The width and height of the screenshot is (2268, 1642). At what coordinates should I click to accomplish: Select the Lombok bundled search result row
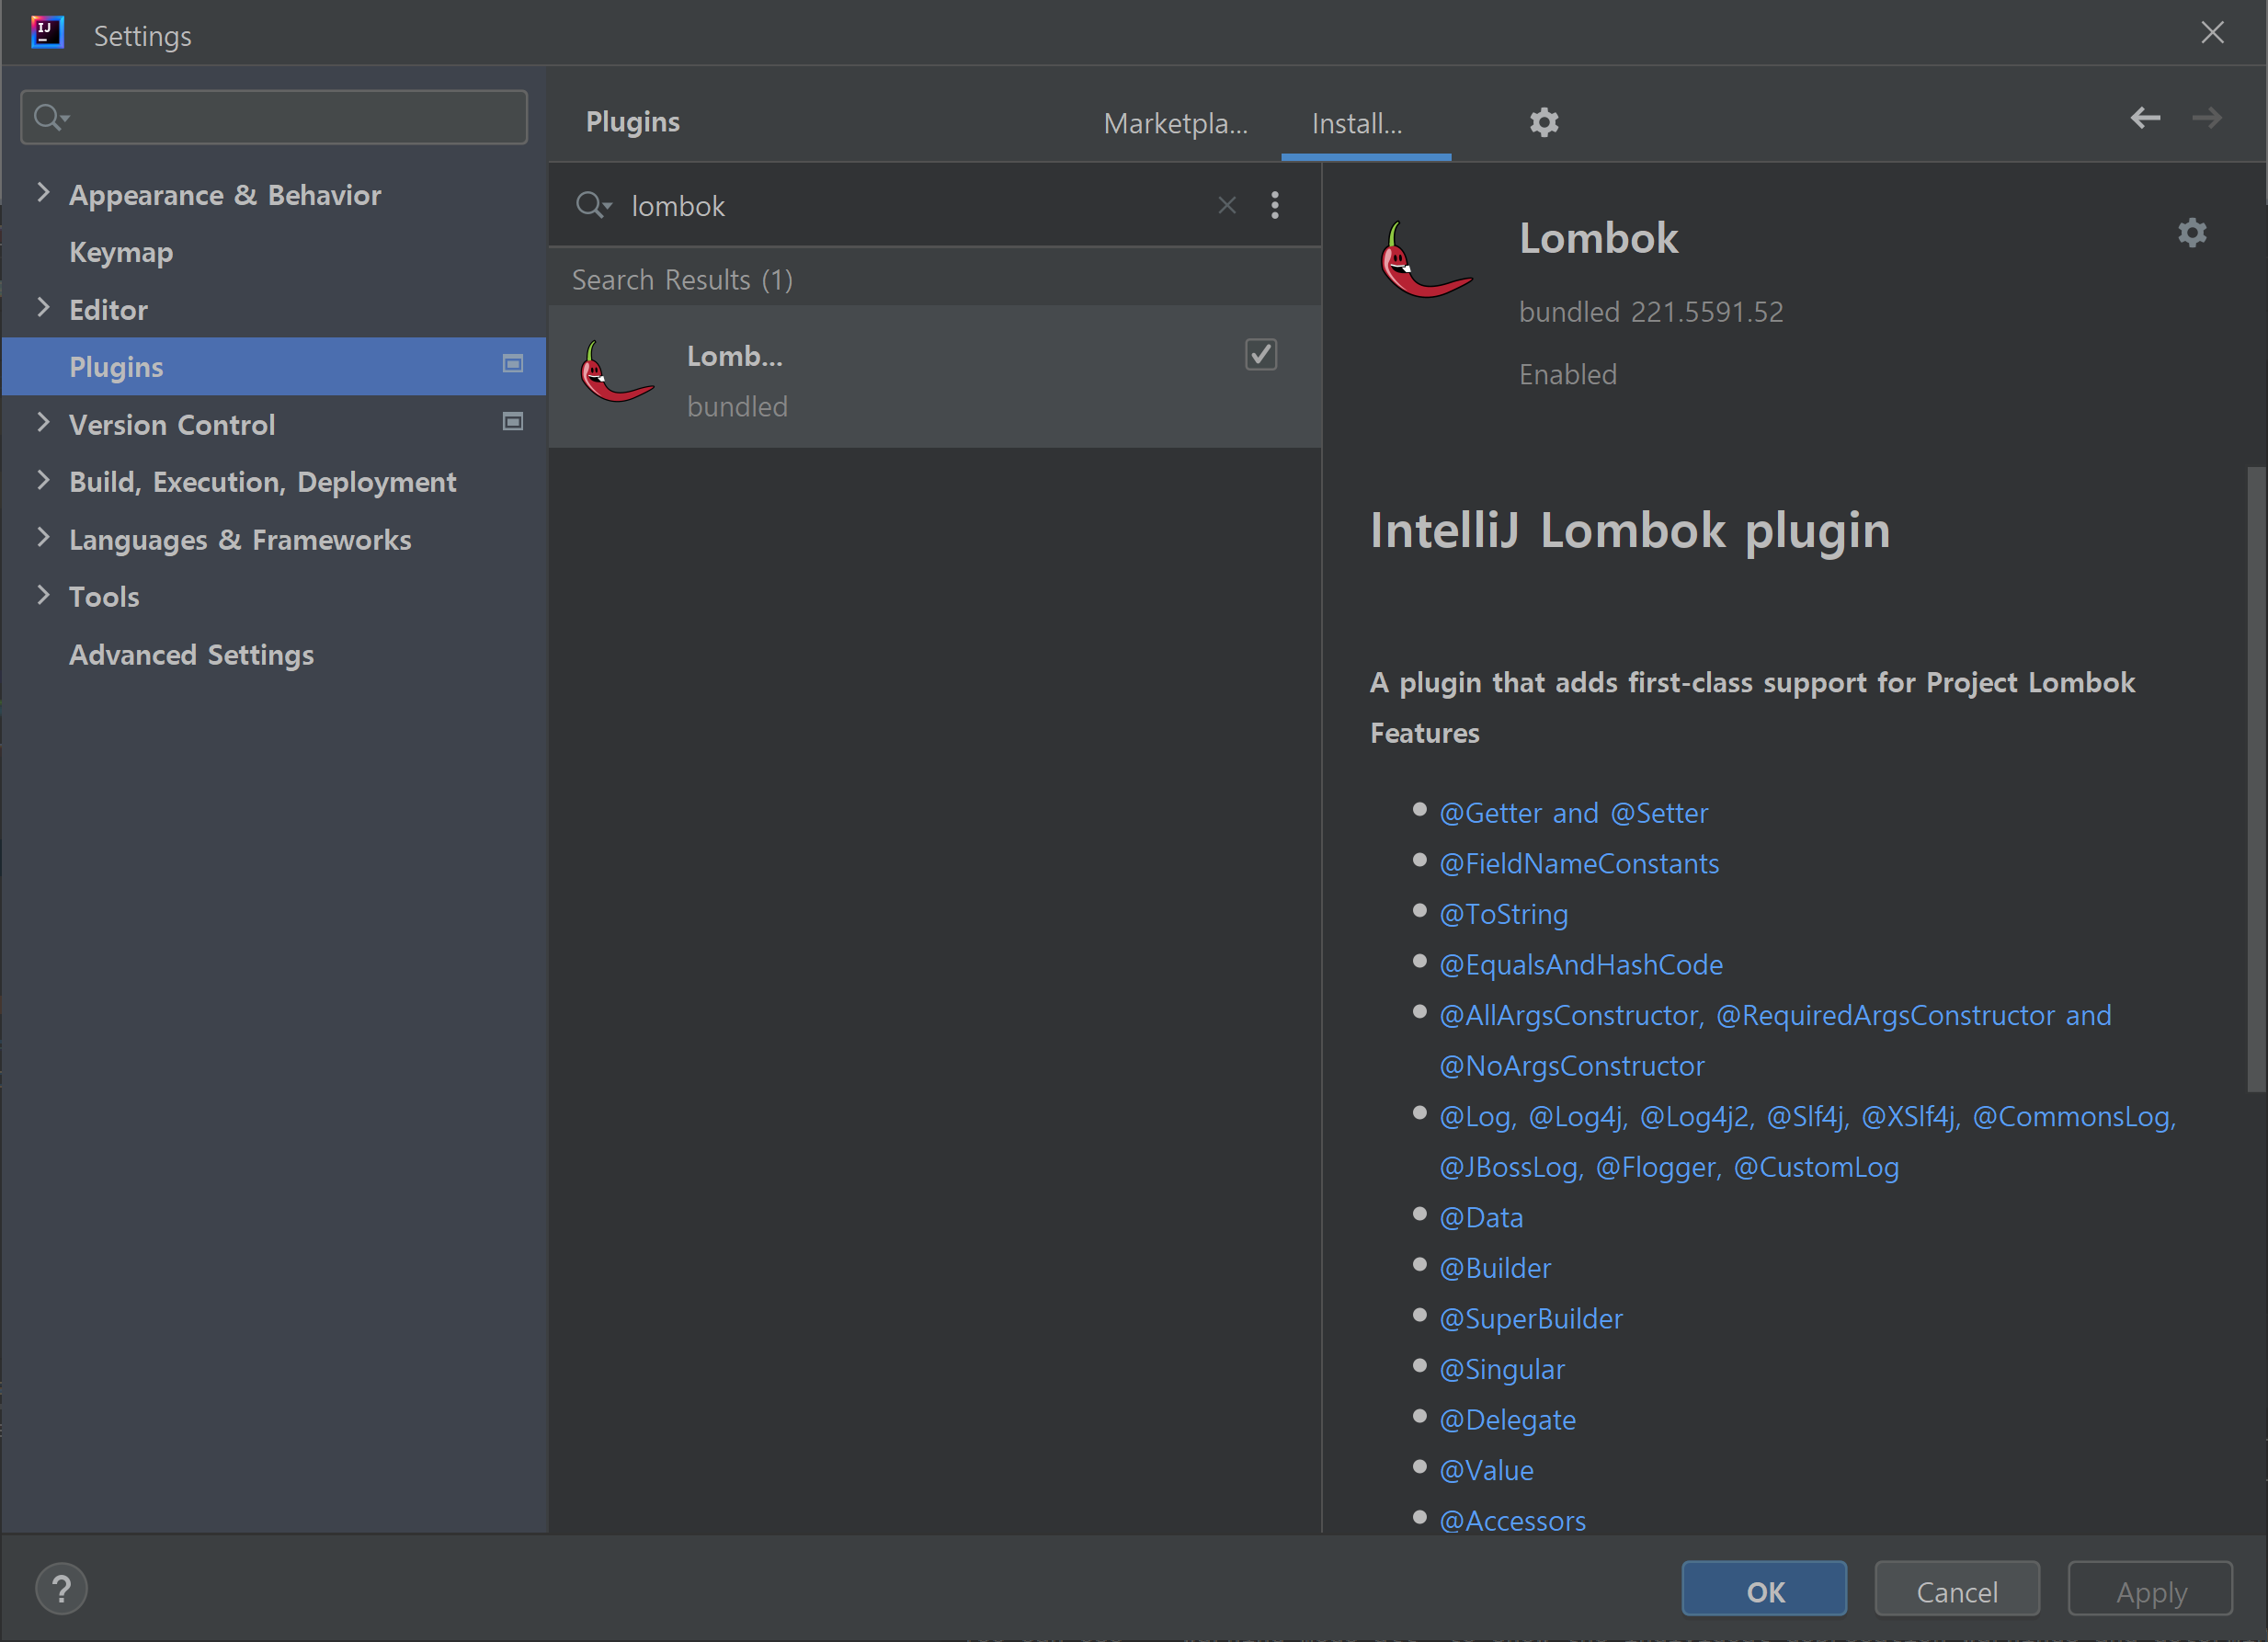pos(934,377)
